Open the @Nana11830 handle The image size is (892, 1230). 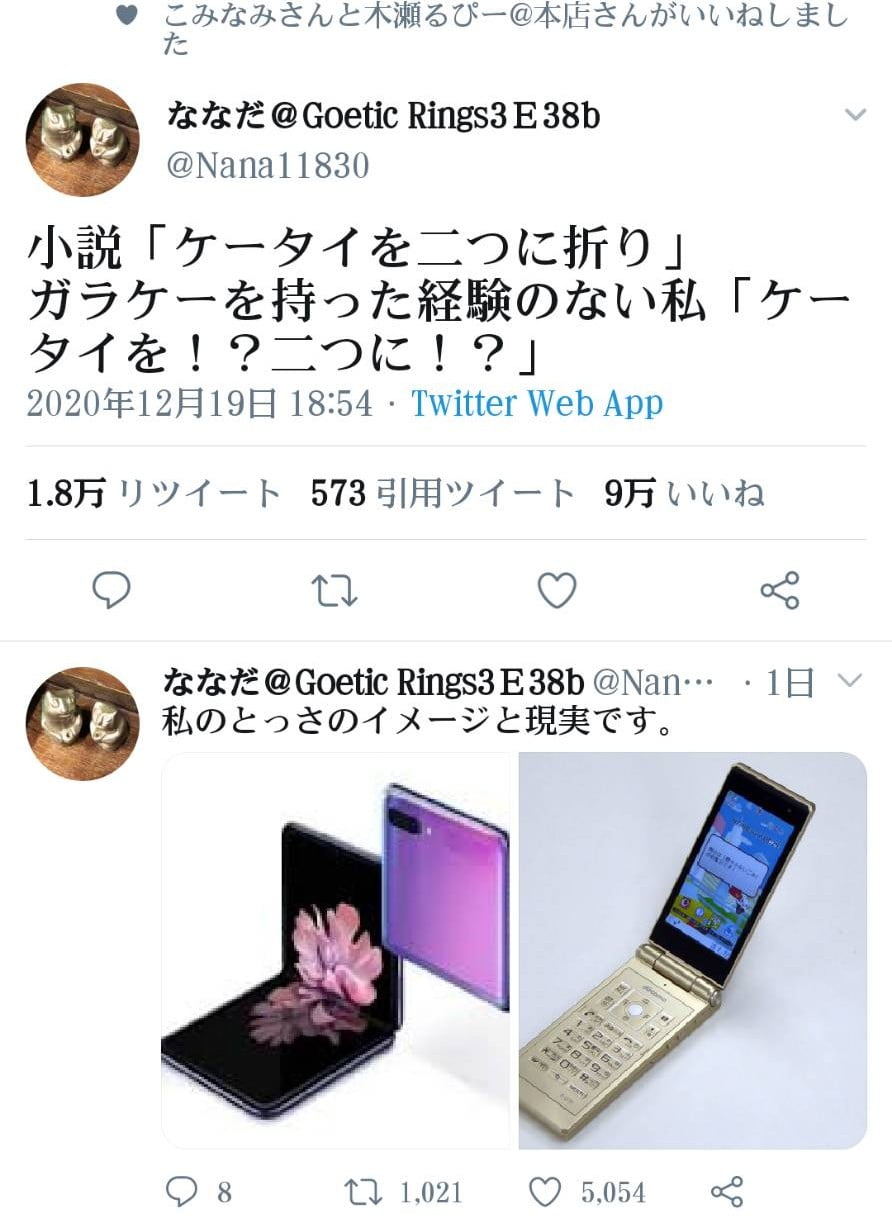tap(267, 165)
